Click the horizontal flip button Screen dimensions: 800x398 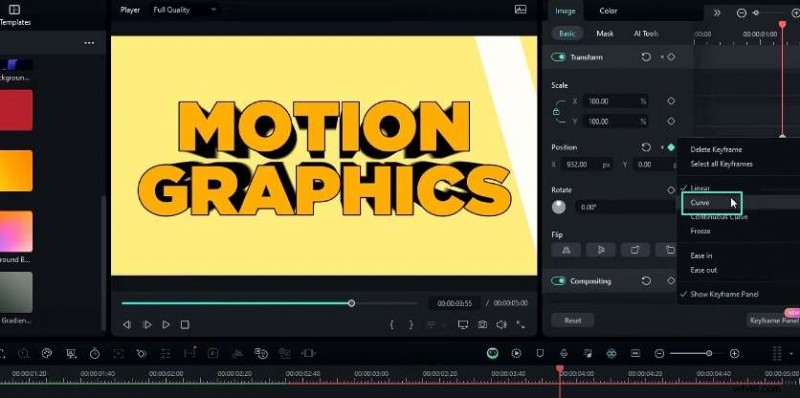(566, 250)
